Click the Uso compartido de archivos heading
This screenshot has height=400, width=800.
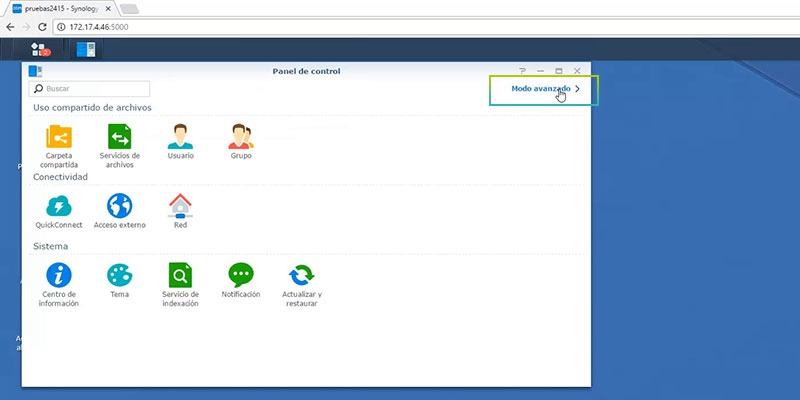92,108
